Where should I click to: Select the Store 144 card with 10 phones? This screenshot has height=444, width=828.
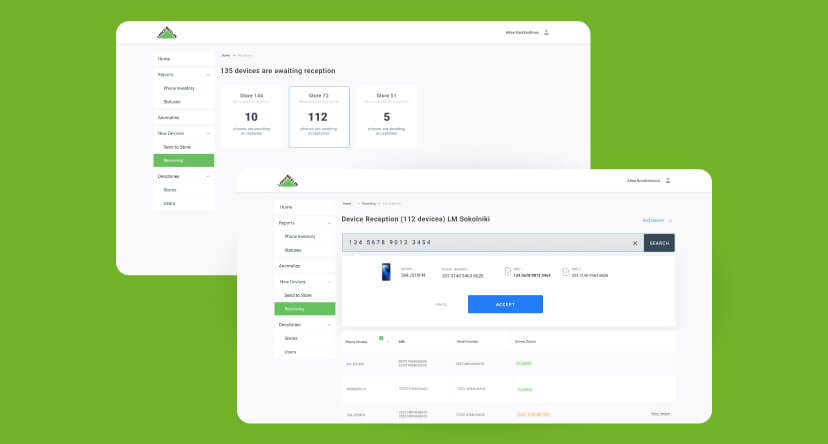click(x=251, y=116)
